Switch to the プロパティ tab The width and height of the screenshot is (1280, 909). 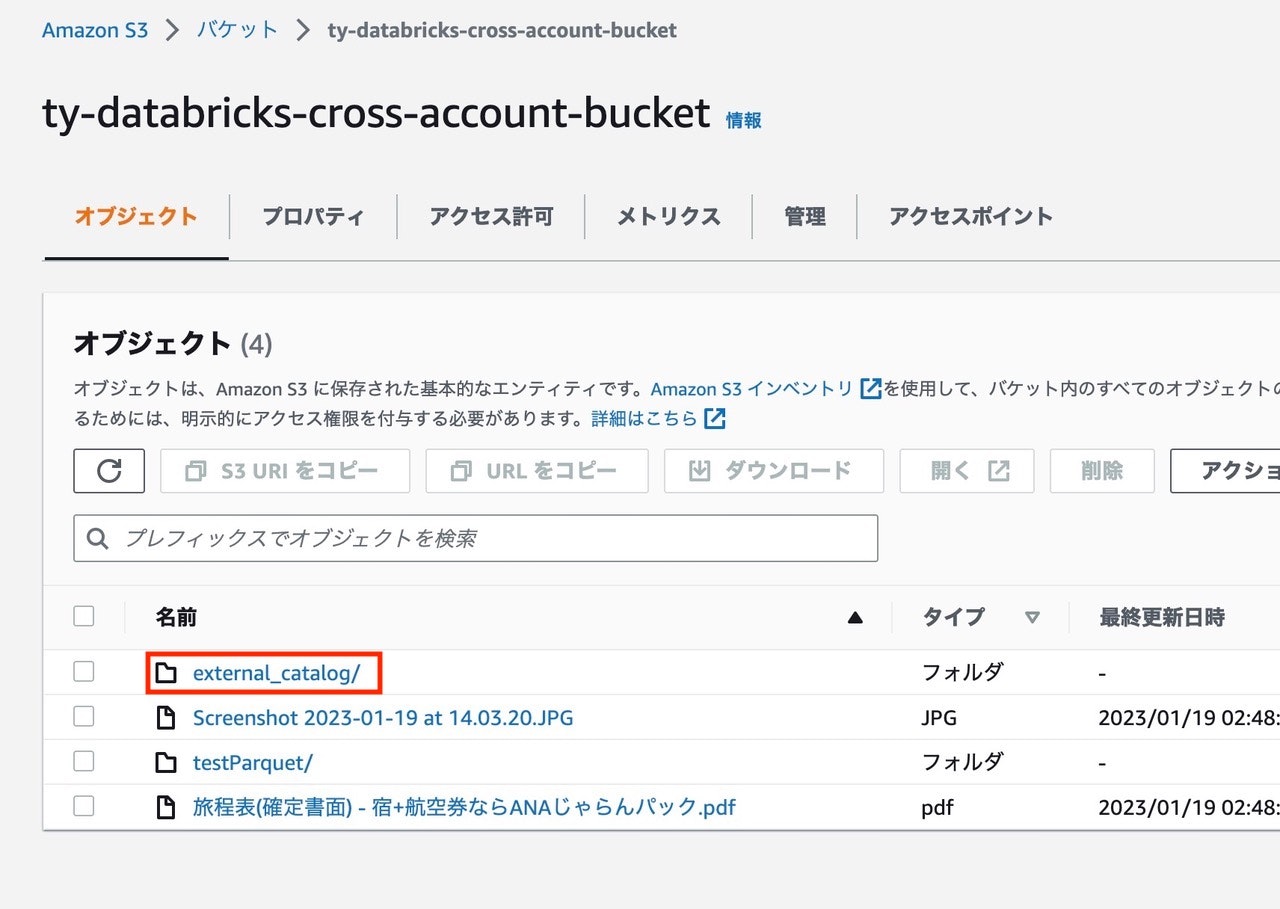pos(312,216)
